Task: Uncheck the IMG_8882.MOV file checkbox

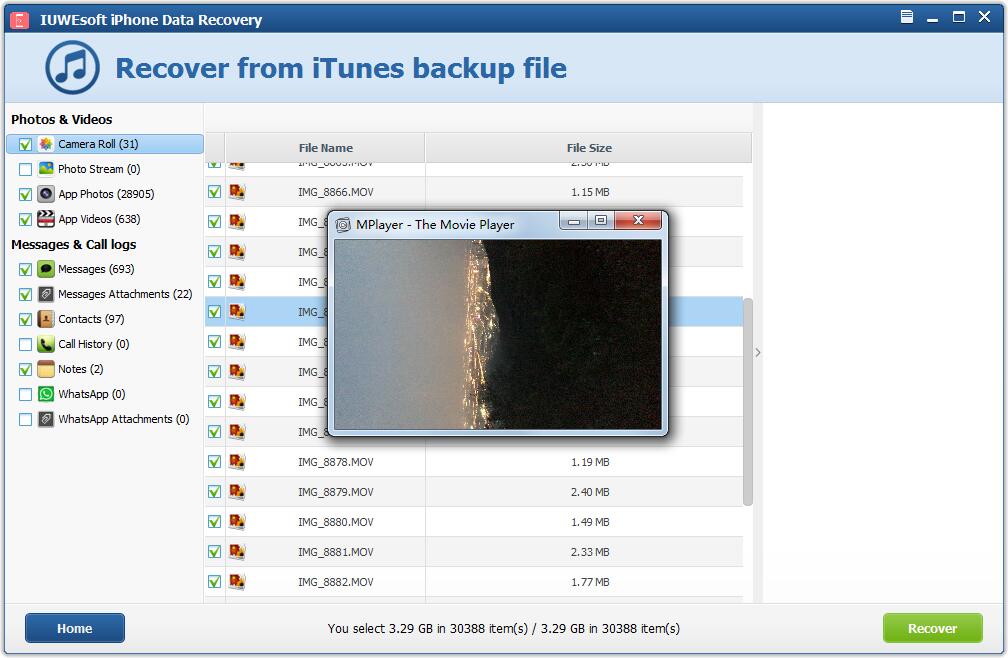Action: (x=215, y=582)
